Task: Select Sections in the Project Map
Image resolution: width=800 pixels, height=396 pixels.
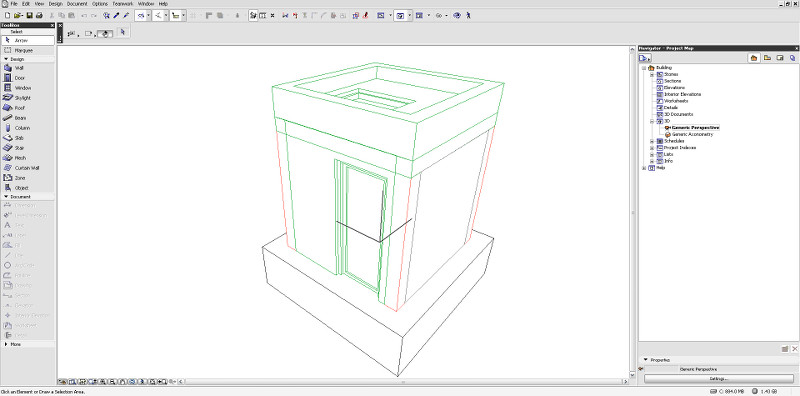Action: tap(672, 81)
